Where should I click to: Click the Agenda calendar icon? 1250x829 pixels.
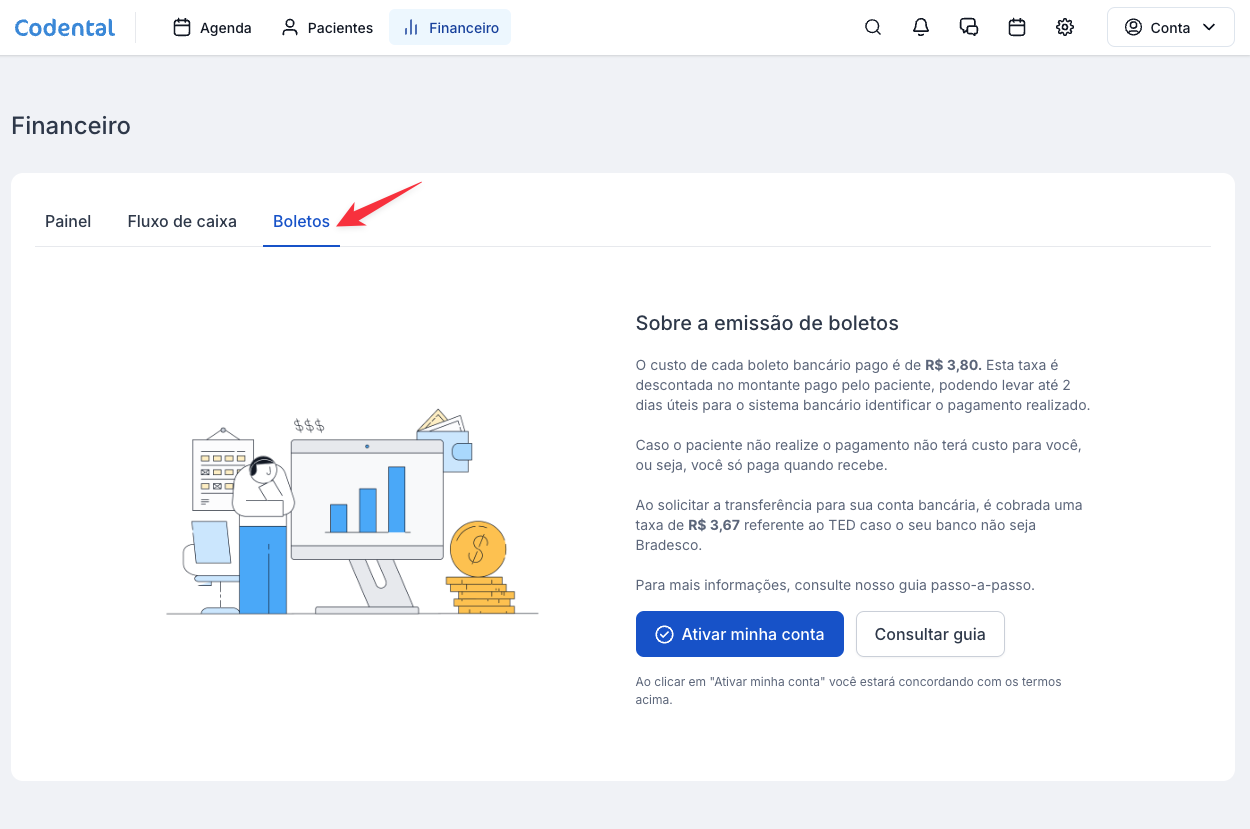182,28
